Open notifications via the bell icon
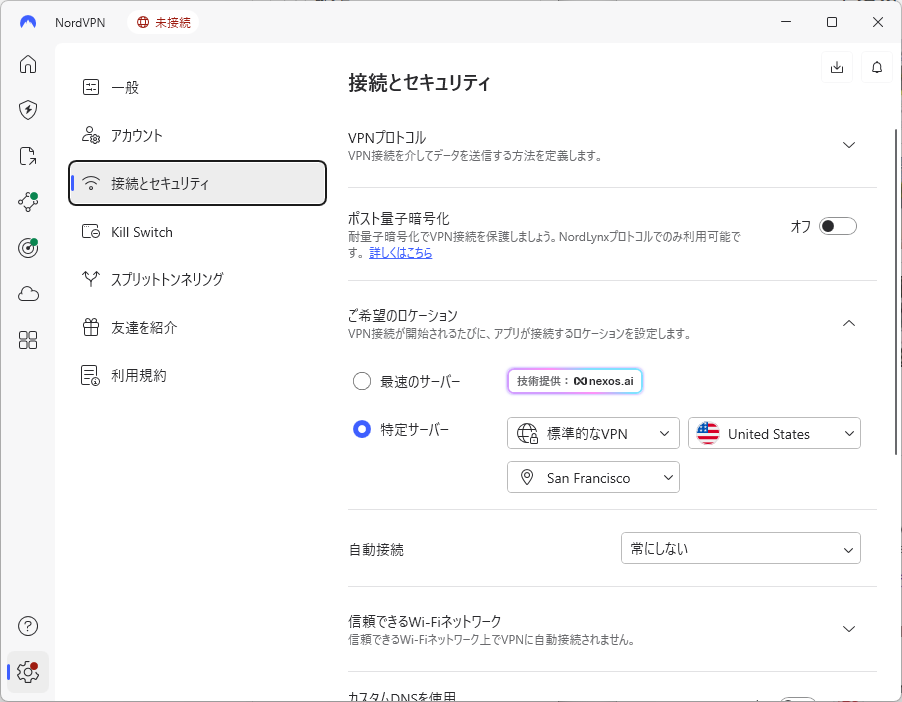The height and width of the screenshot is (702, 902). 876,67
